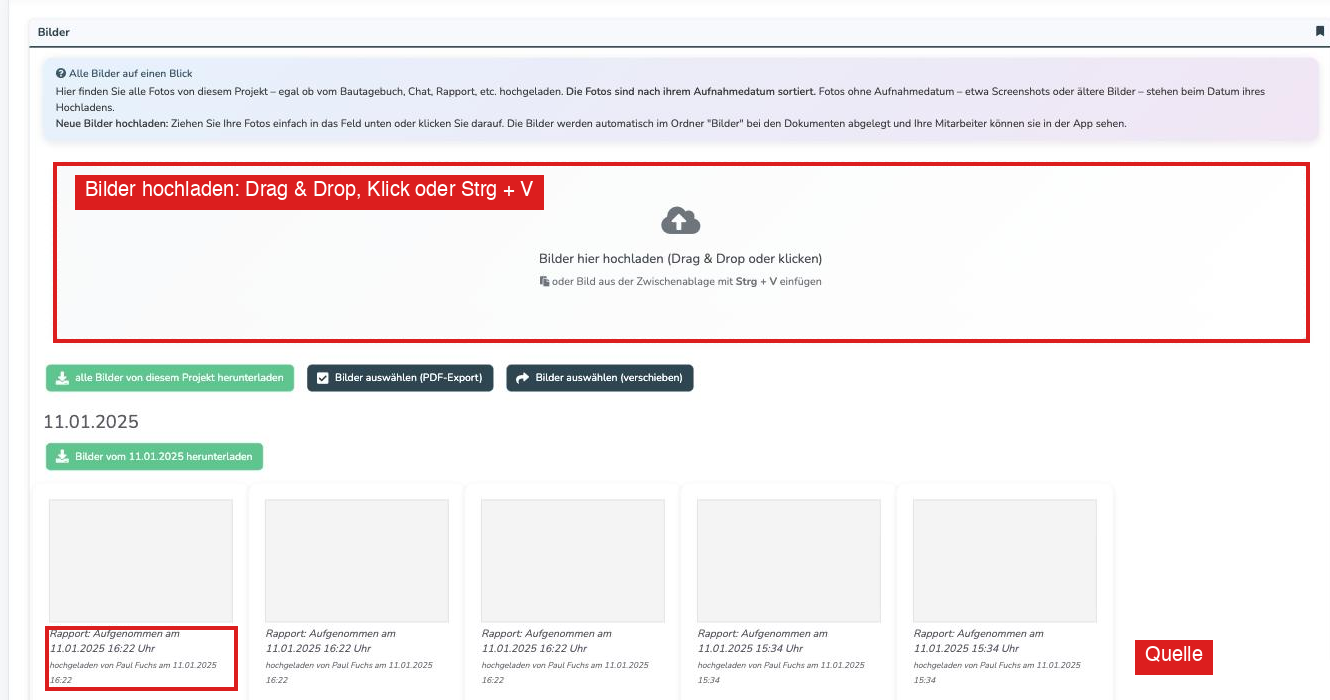This screenshot has width=1330, height=700.
Task: Open "Bilder auswählen (PDF-Export)" selection mode
Action: [x=400, y=378]
